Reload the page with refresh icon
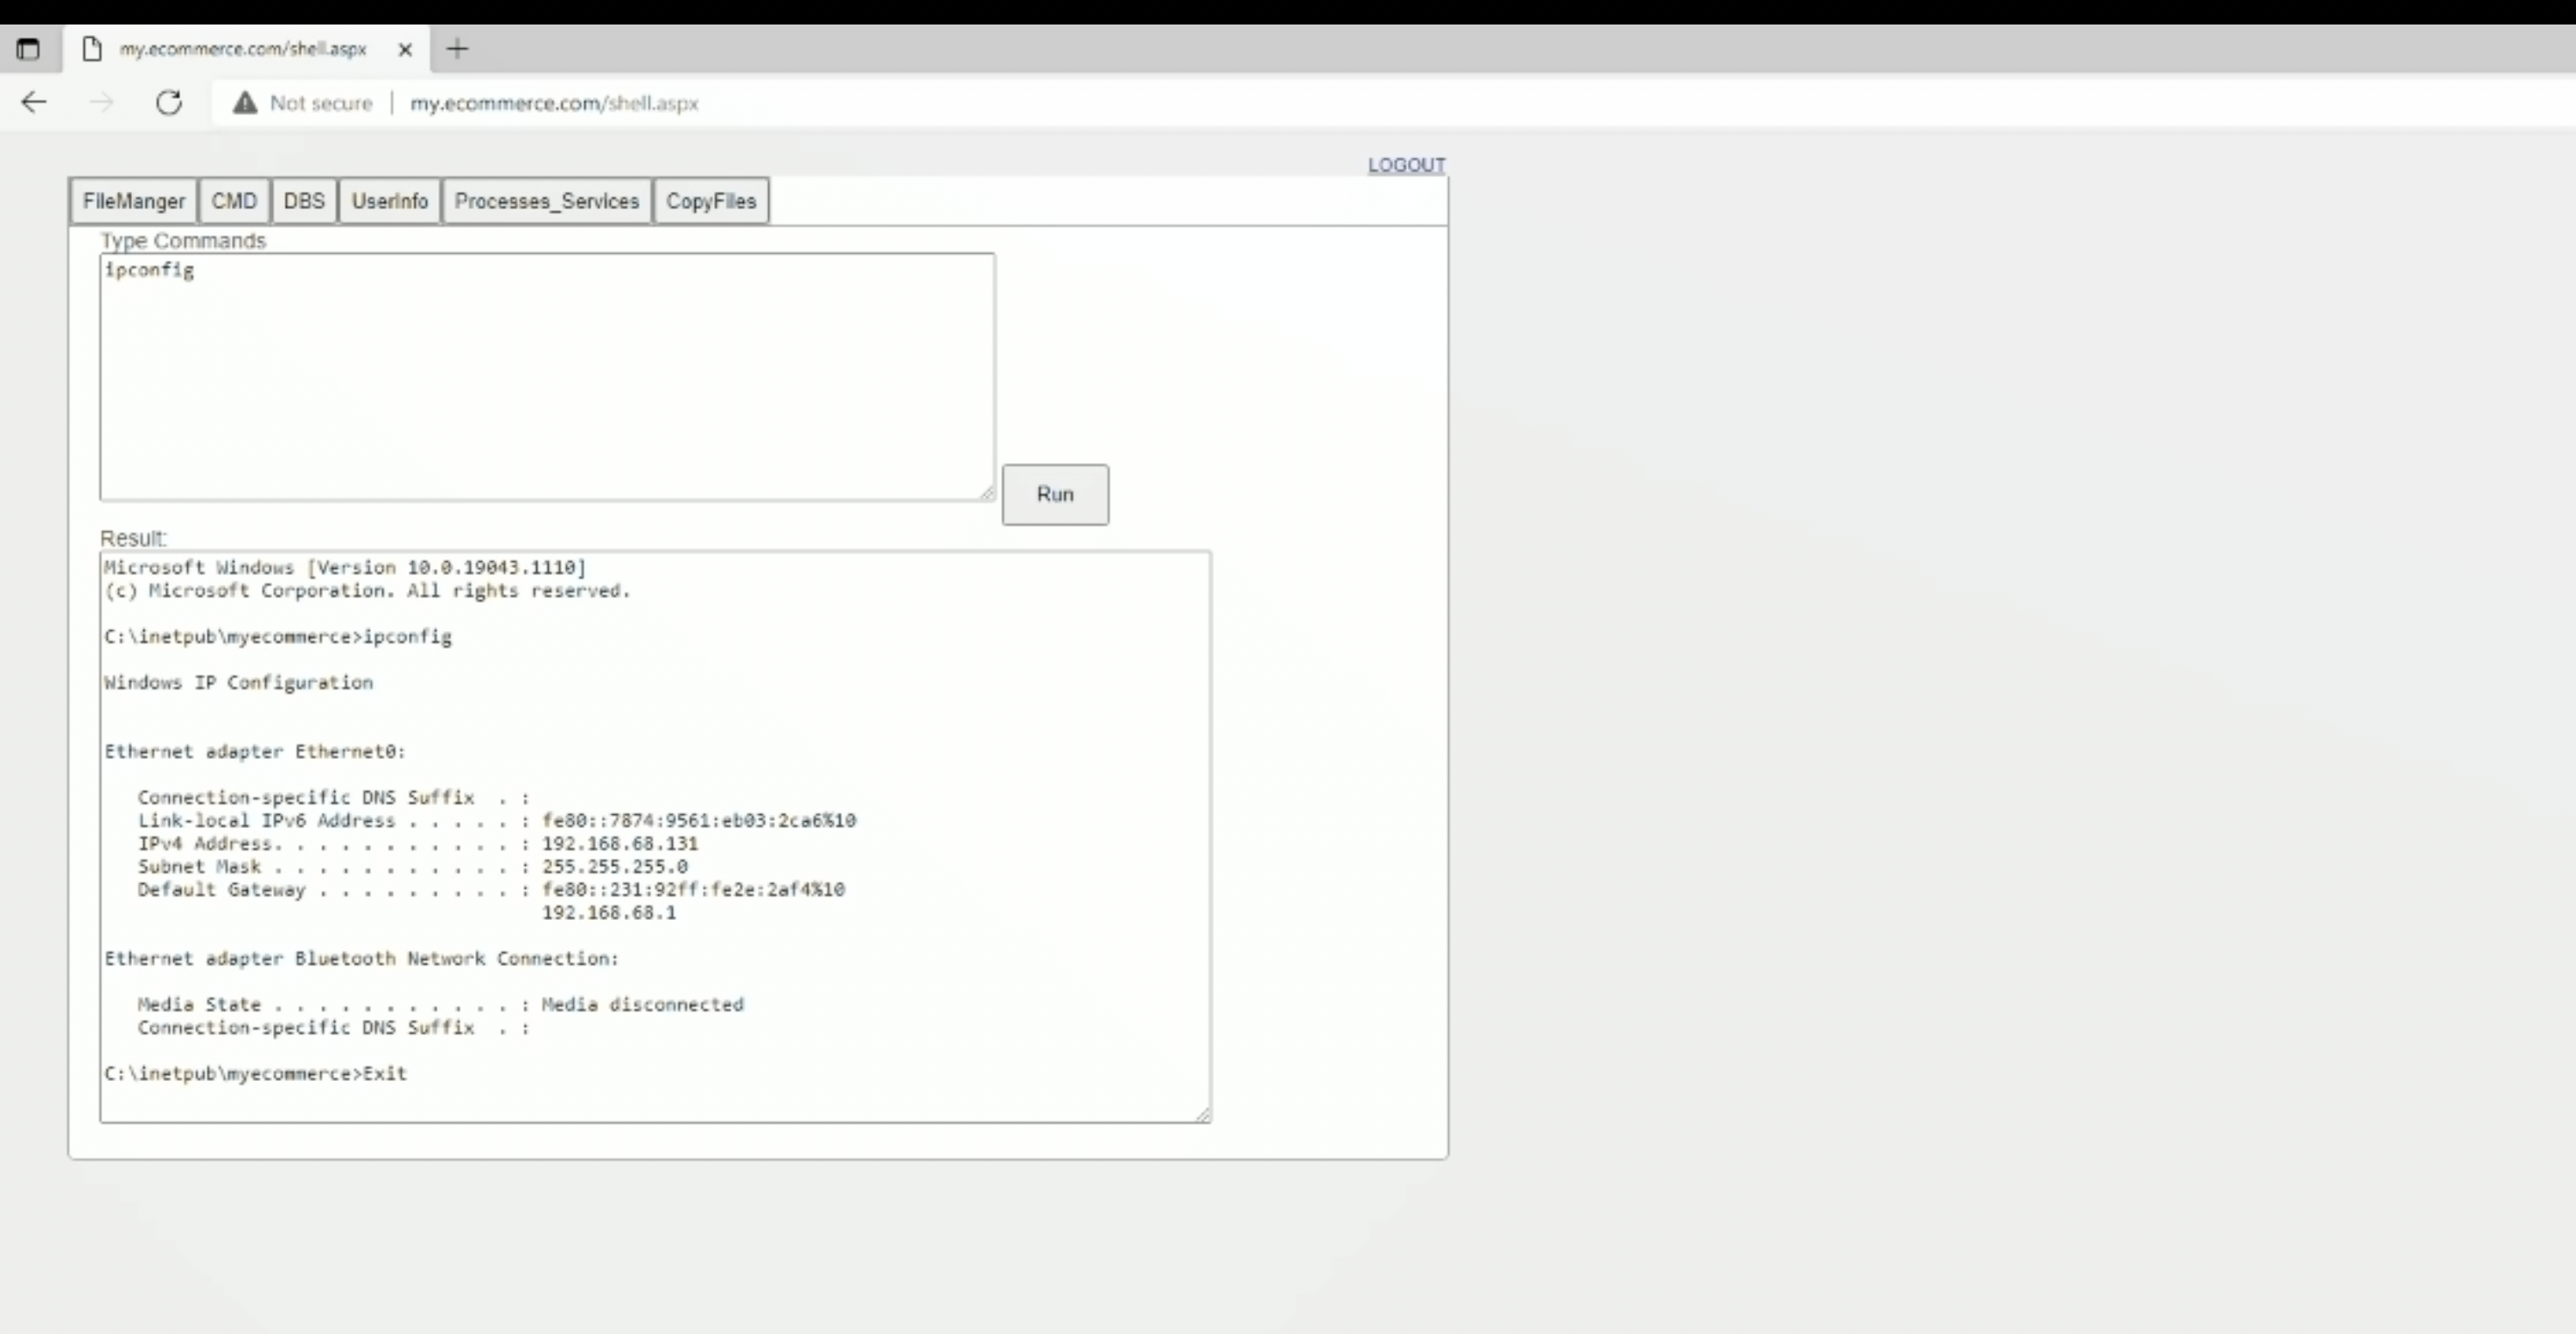This screenshot has height=1334, width=2576. click(169, 102)
